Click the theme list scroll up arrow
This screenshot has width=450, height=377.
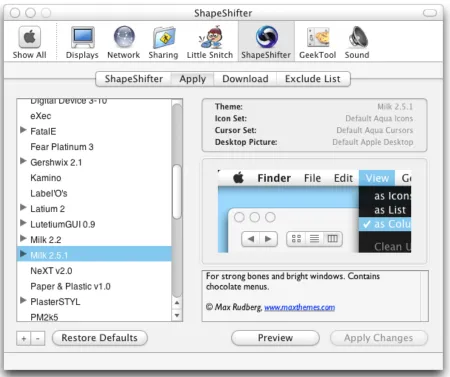pyautogui.click(x=177, y=303)
